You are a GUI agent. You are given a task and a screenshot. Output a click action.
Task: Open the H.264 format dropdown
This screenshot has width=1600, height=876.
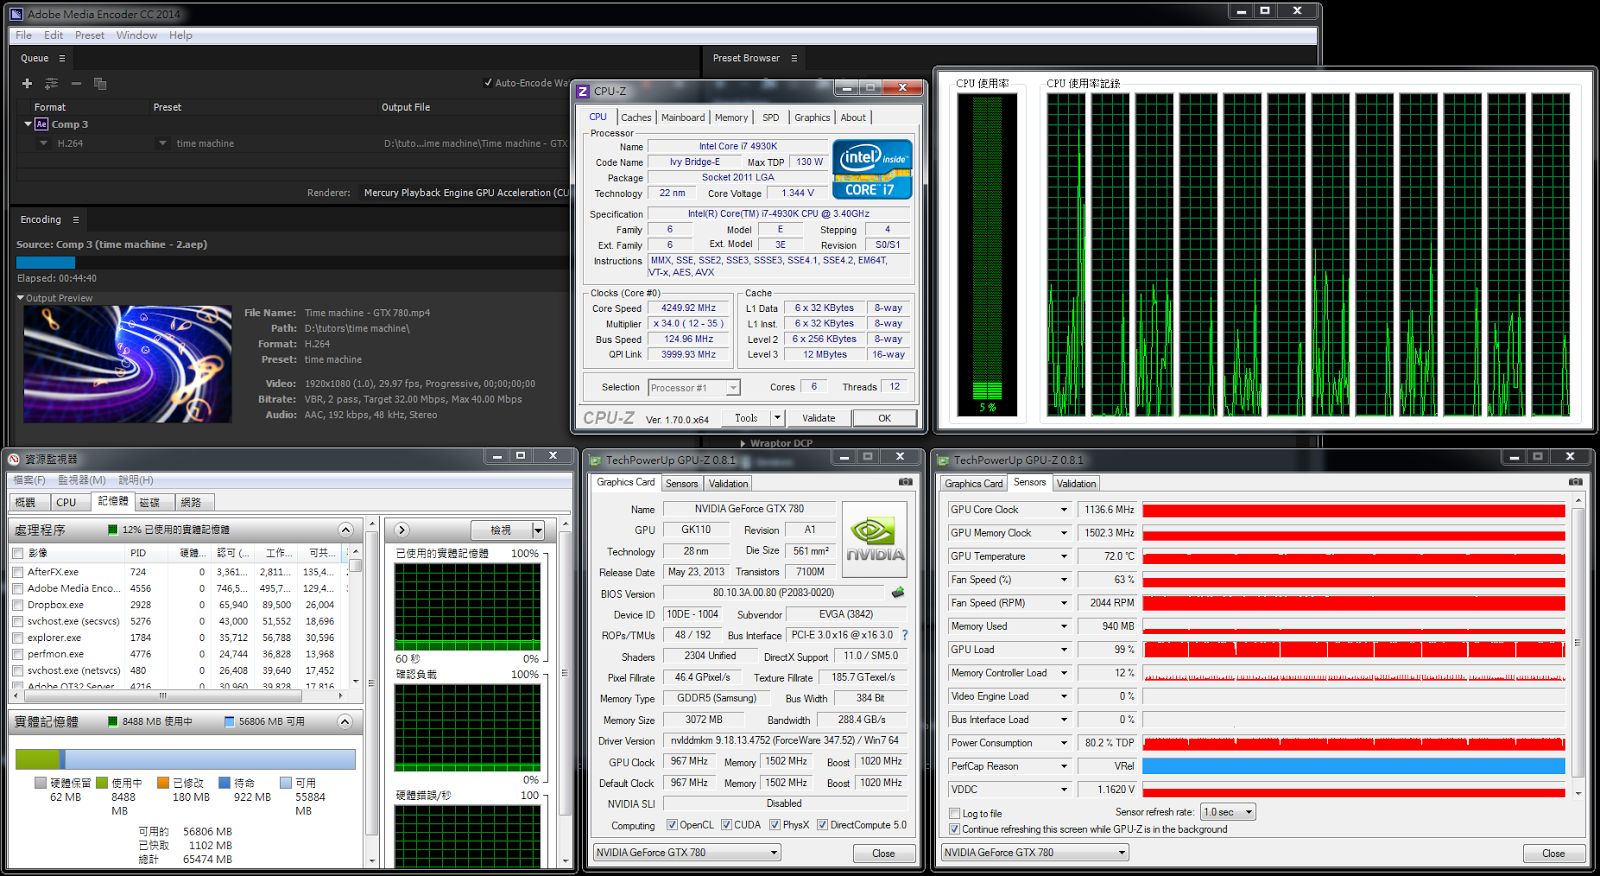click(x=44, y=143)
